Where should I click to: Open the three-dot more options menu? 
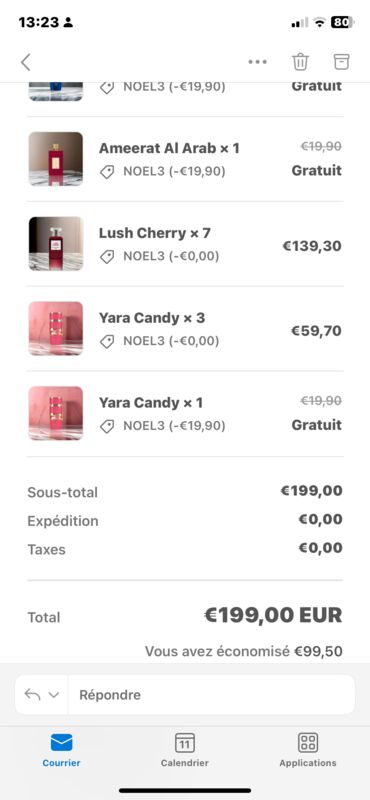257,62
